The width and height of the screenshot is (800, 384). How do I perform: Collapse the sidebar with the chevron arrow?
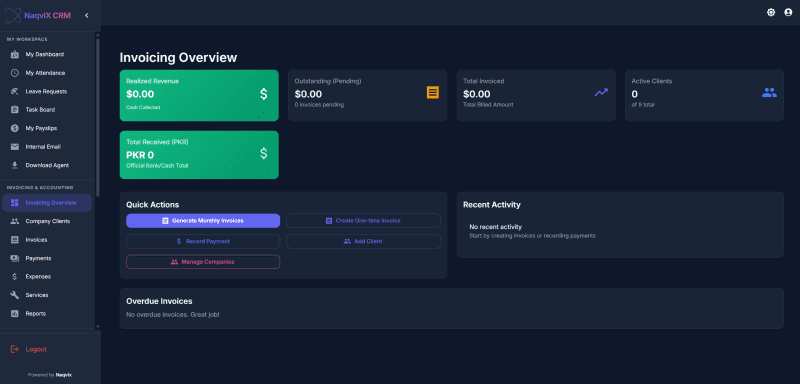[87, 15]
